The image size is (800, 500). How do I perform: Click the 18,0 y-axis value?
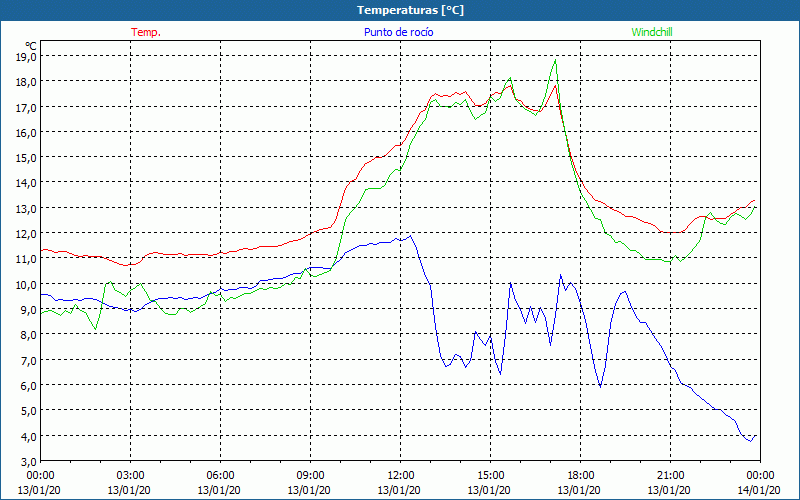pos(27,82)
